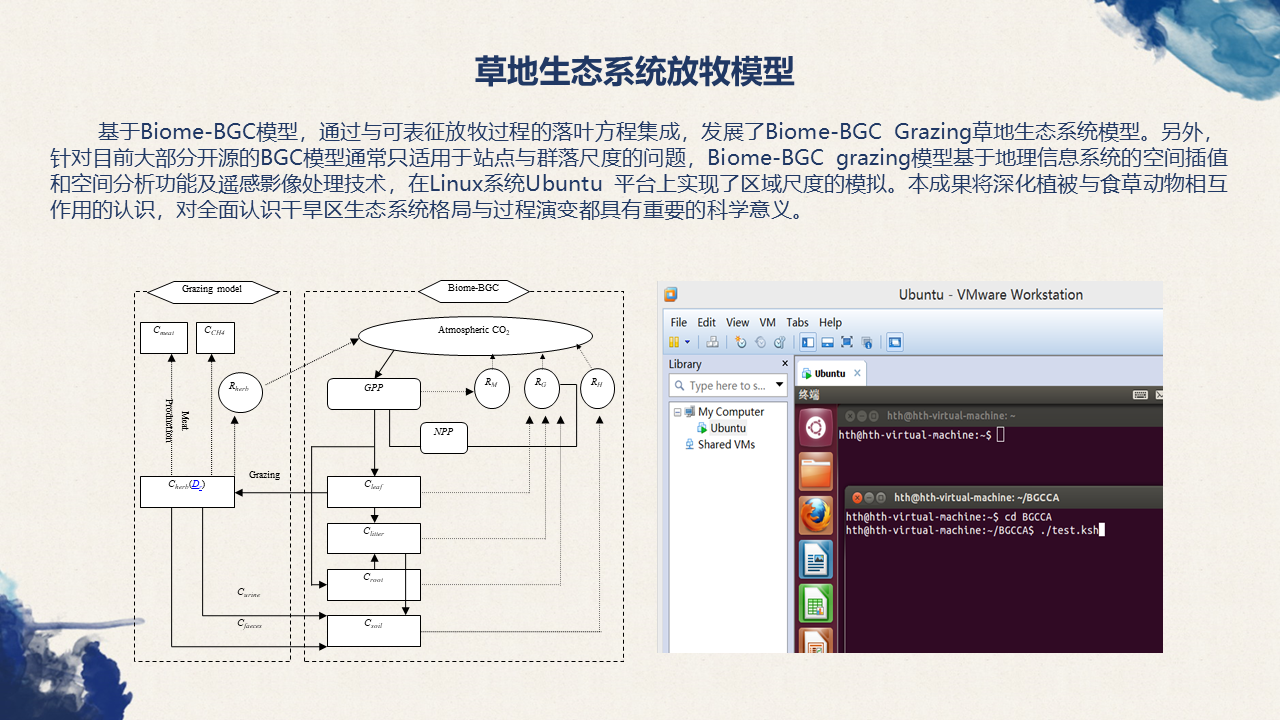Toggle the console view toolbar button
Screen dimensions: 1280x720
click(x=895, y=342)
